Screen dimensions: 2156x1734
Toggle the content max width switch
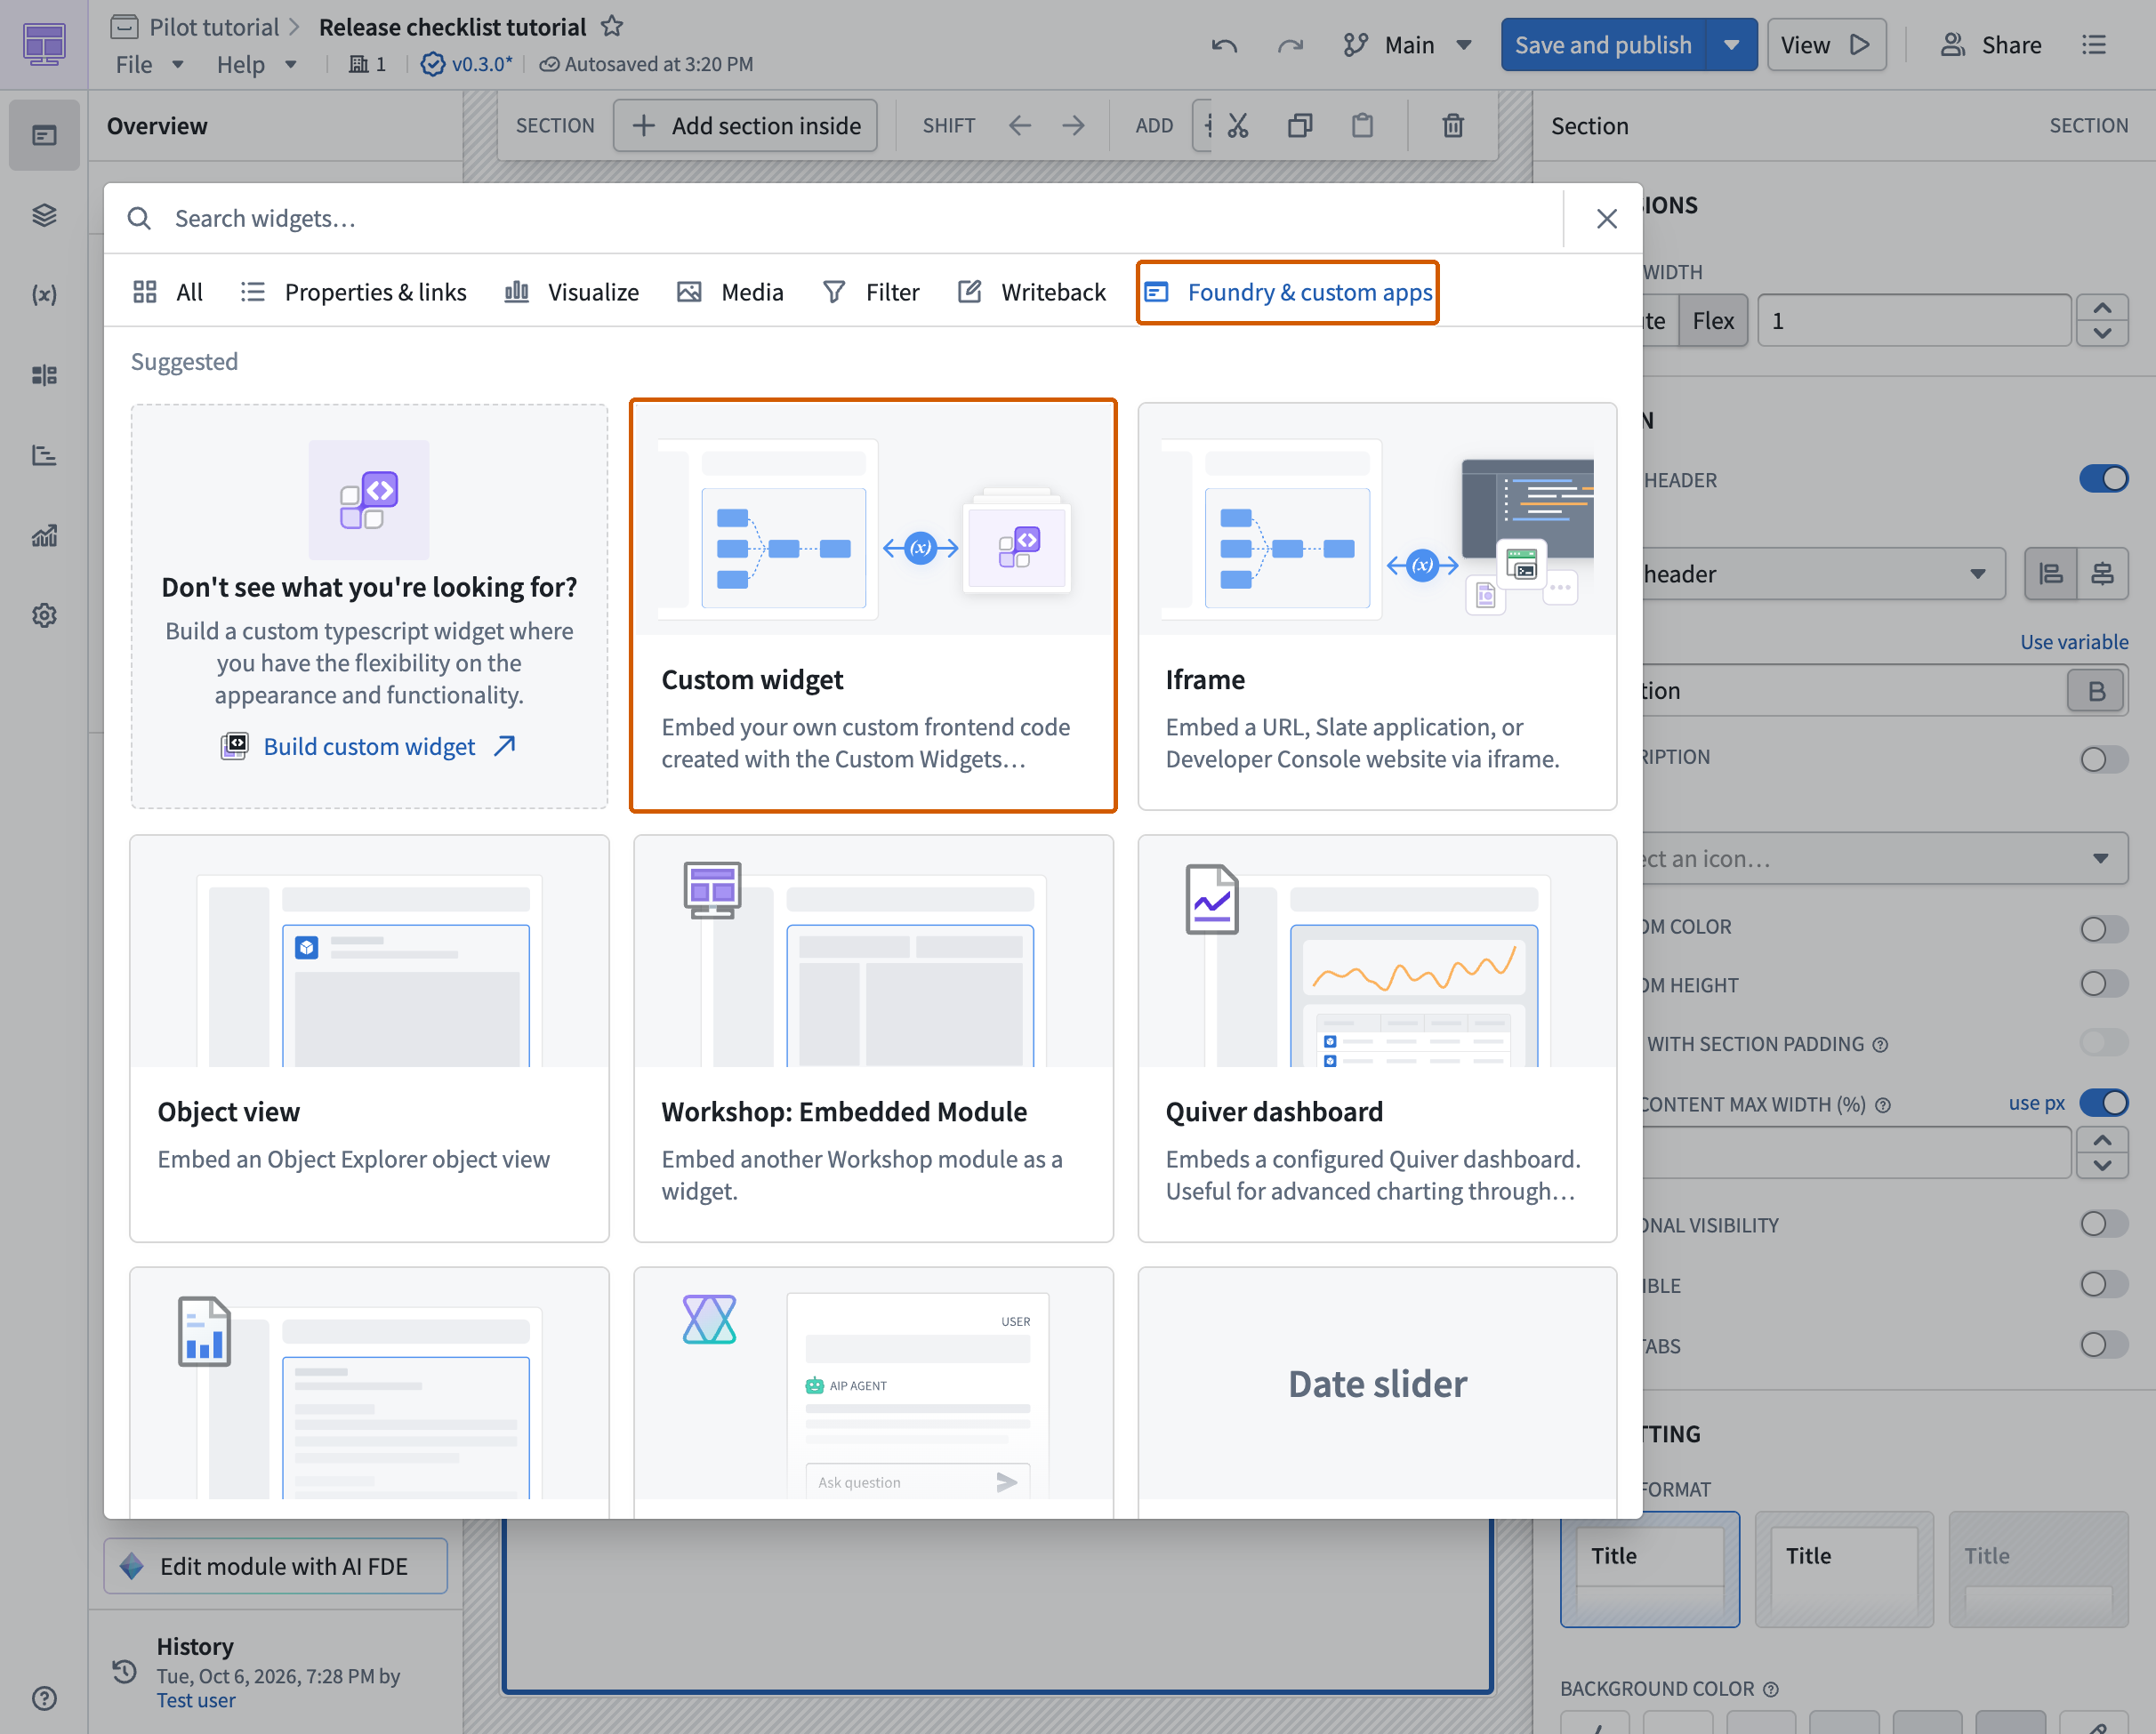click(2103, 1103)
